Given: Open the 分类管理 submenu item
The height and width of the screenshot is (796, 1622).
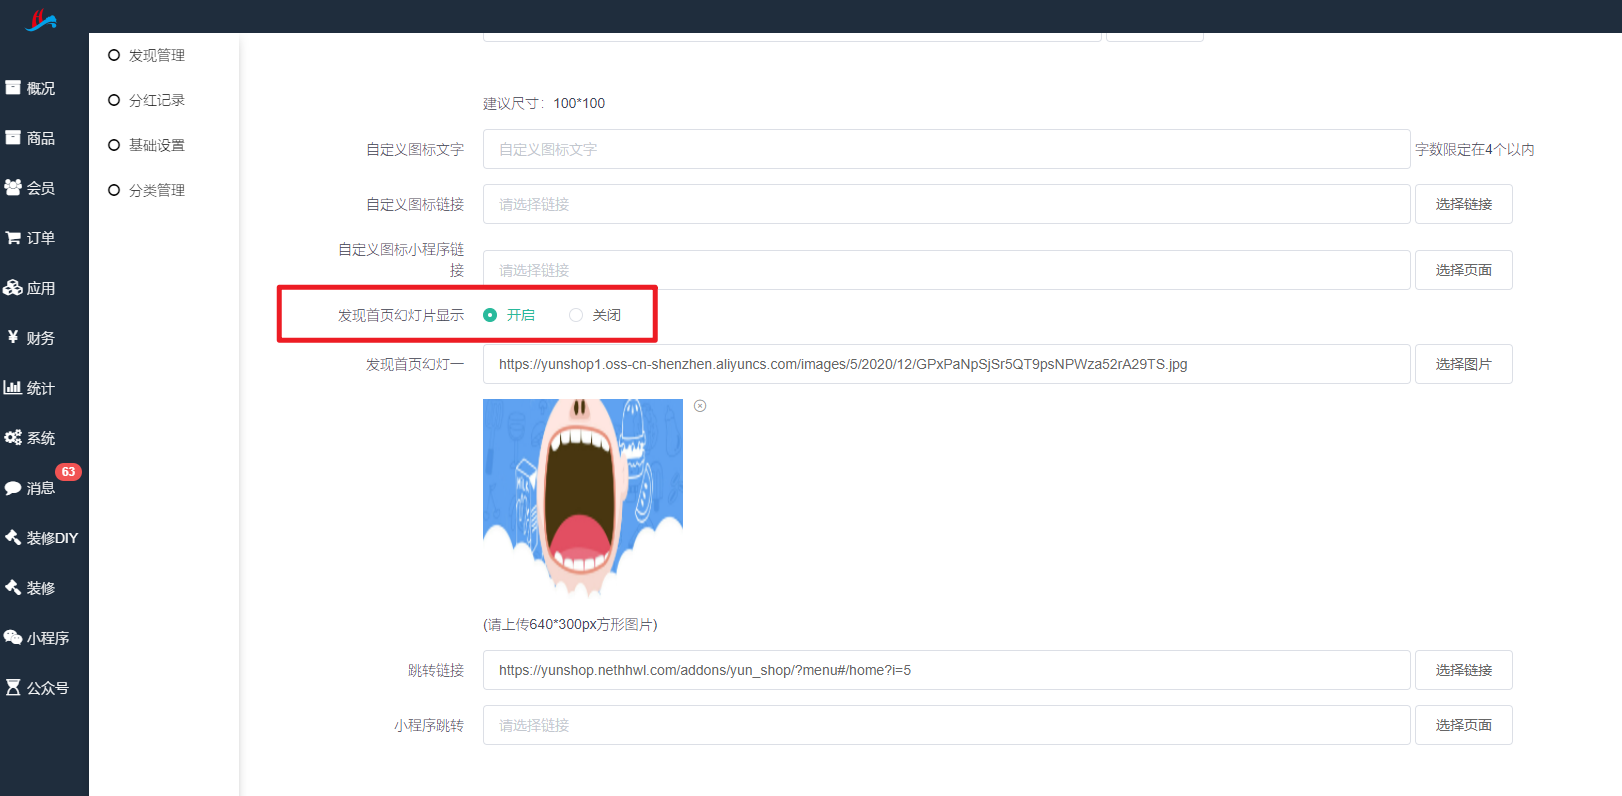Looking at the screenshot, I should 157,190.
